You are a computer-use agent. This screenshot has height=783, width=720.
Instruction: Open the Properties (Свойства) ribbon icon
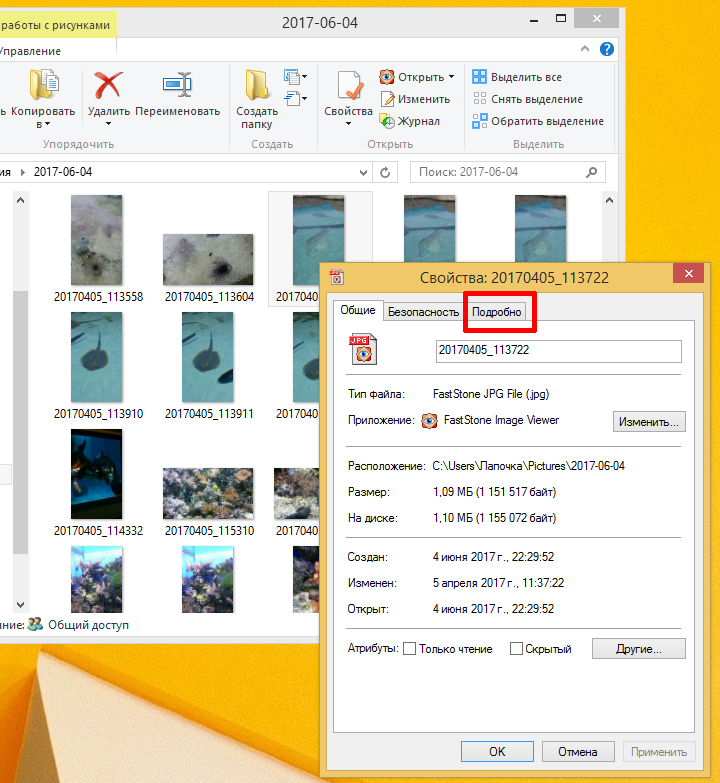pyautogui.click(x=348, y=86)
